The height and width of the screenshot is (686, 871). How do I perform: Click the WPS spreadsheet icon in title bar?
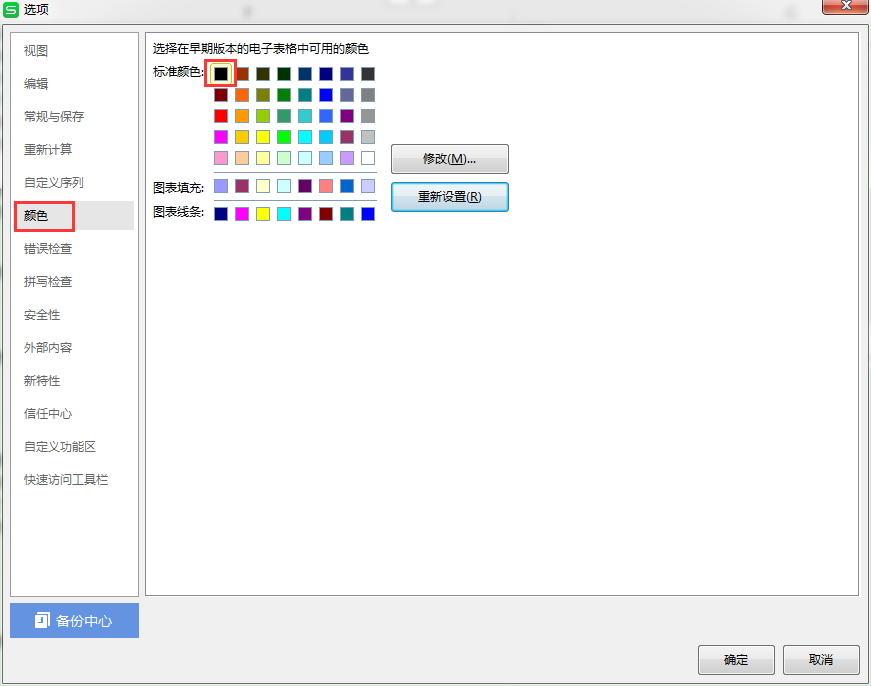pyautogui.click(x=12, y=9)
